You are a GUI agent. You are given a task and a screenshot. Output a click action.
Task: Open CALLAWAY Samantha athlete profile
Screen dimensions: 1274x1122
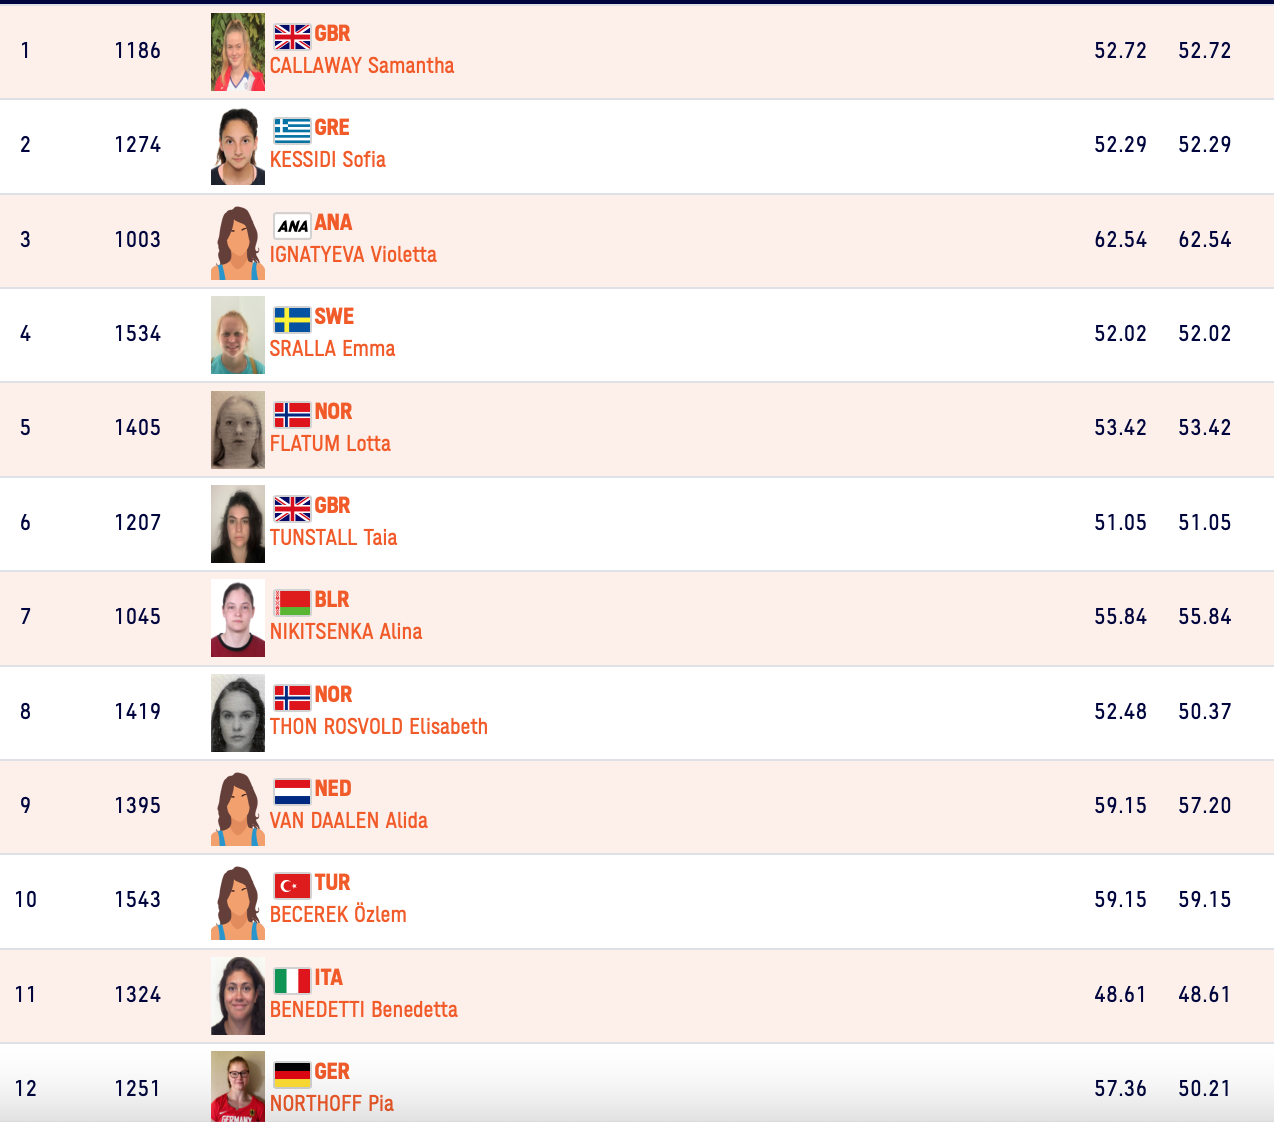pos(362,66)
